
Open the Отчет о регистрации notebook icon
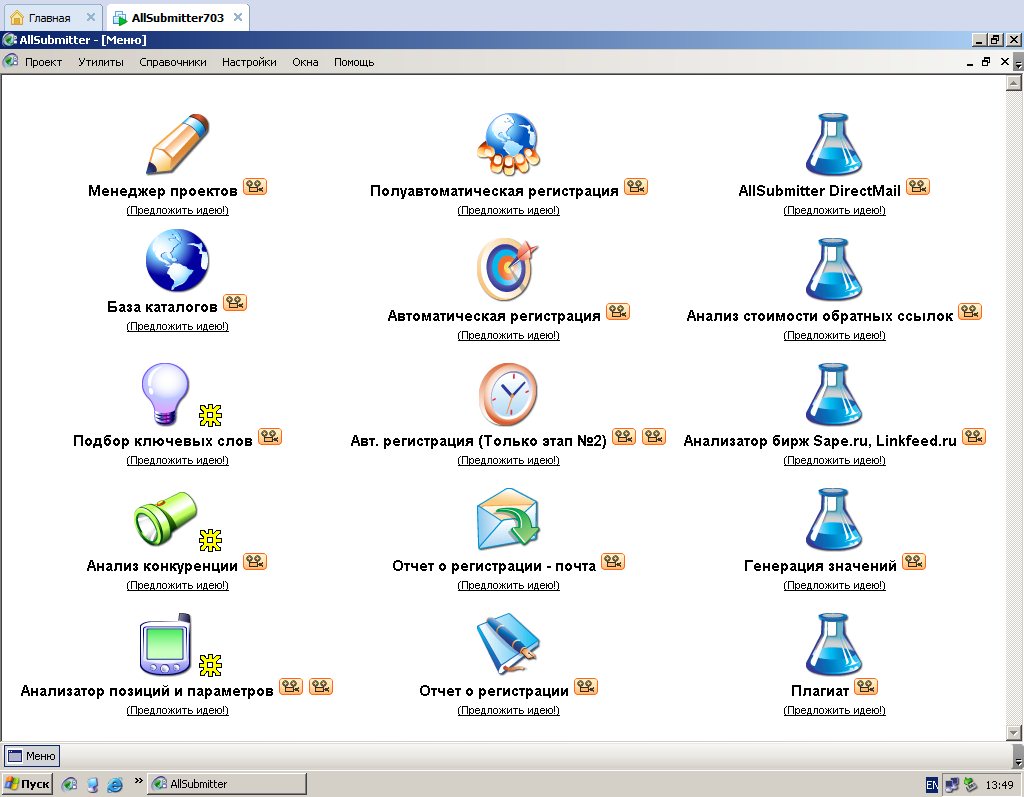508,644
